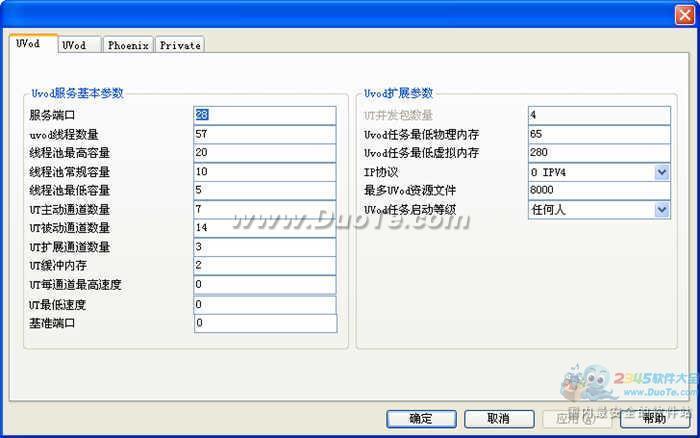Viewport: 700px width, 438px height.
Task: Click into the 线程池最低容量 field
Action: click(265, 190)
